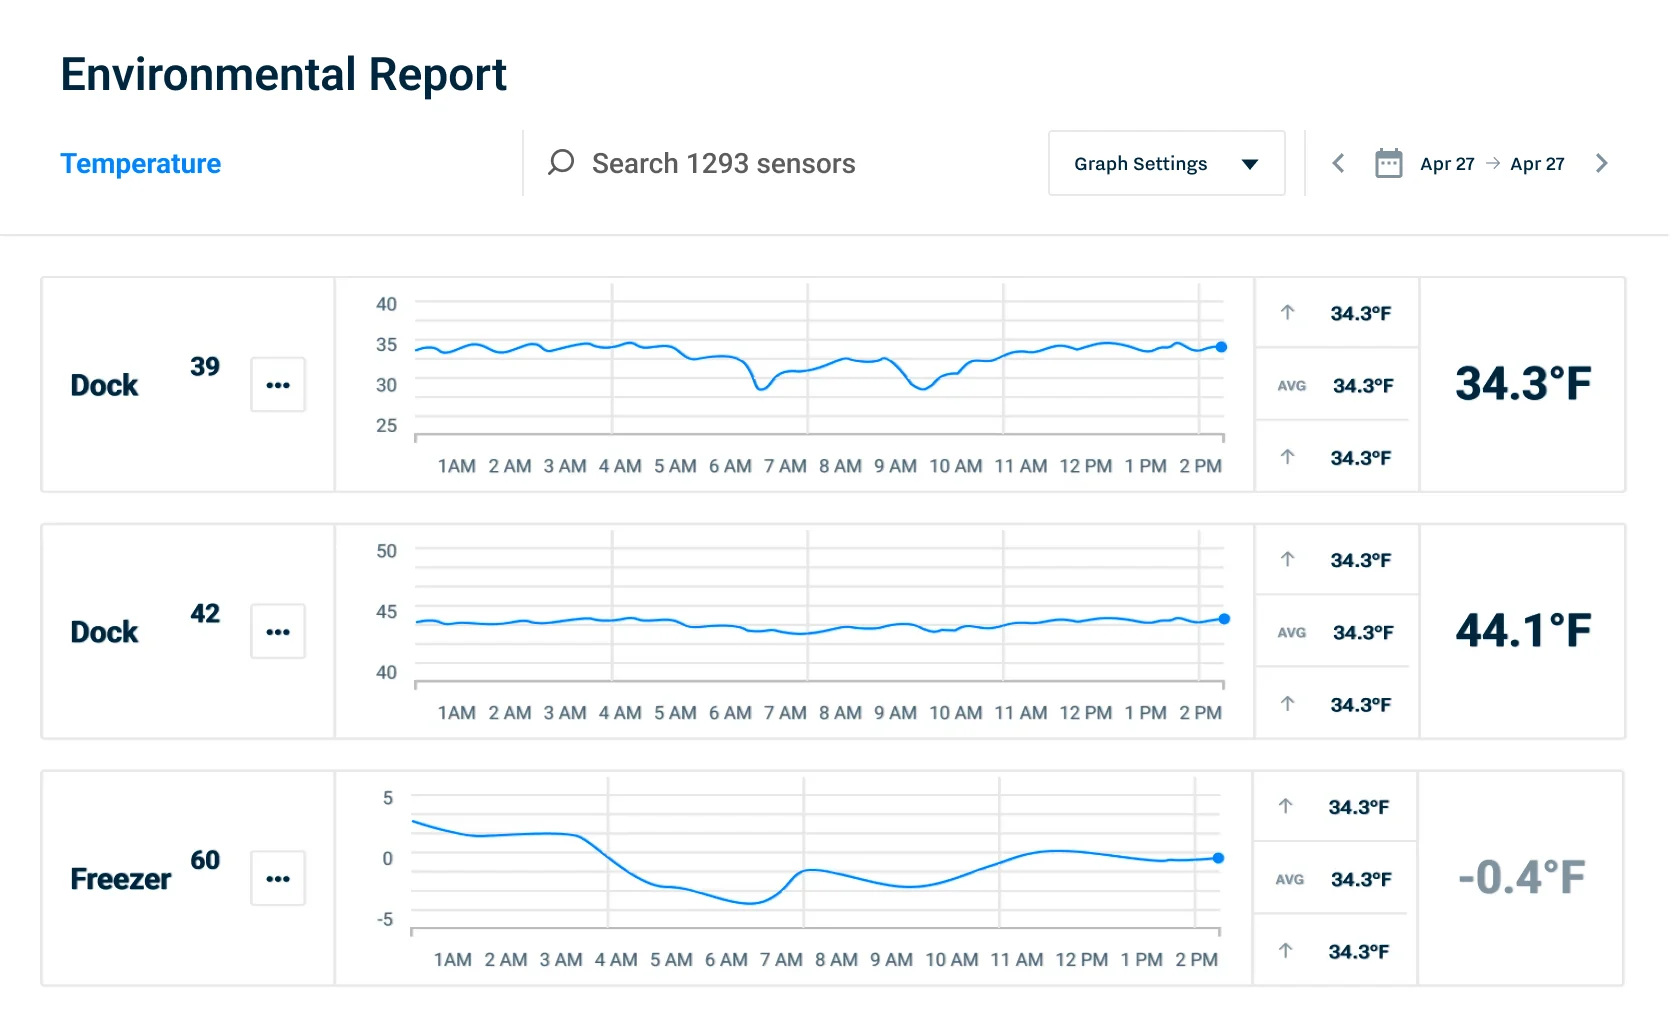This screenshot has width=1672, height=1036.
Task: Click Dock 42 AVG stat value
Action: pyautogui.click(x=1363, y=633)
